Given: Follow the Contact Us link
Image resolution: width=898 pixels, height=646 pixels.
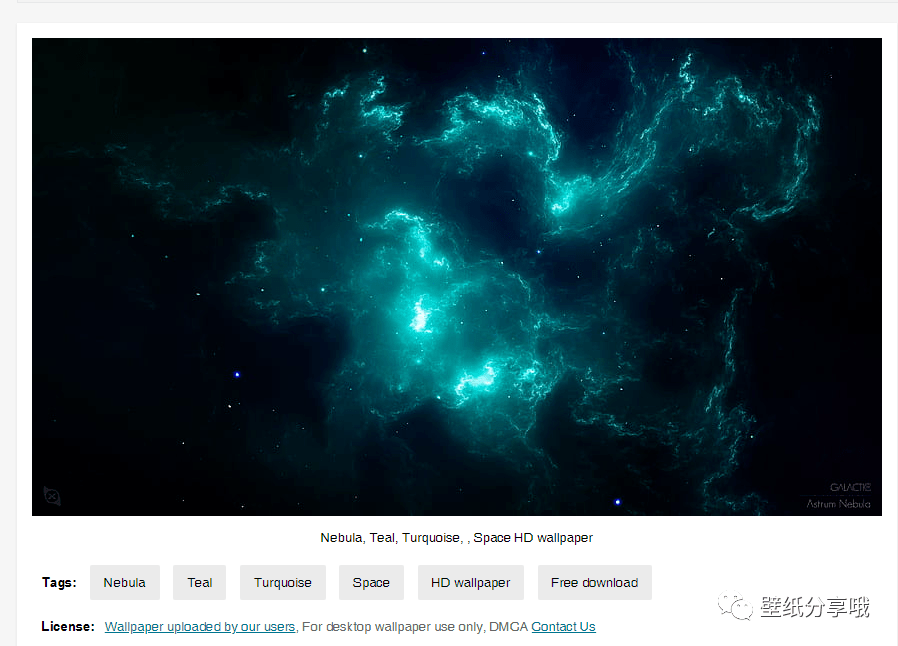Looking at the screenshot, I should [563, 627].
